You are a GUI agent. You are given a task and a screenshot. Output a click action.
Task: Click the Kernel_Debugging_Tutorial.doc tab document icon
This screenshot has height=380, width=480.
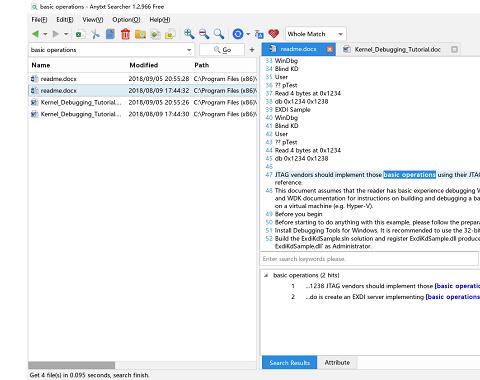click(x=347, y=49)
